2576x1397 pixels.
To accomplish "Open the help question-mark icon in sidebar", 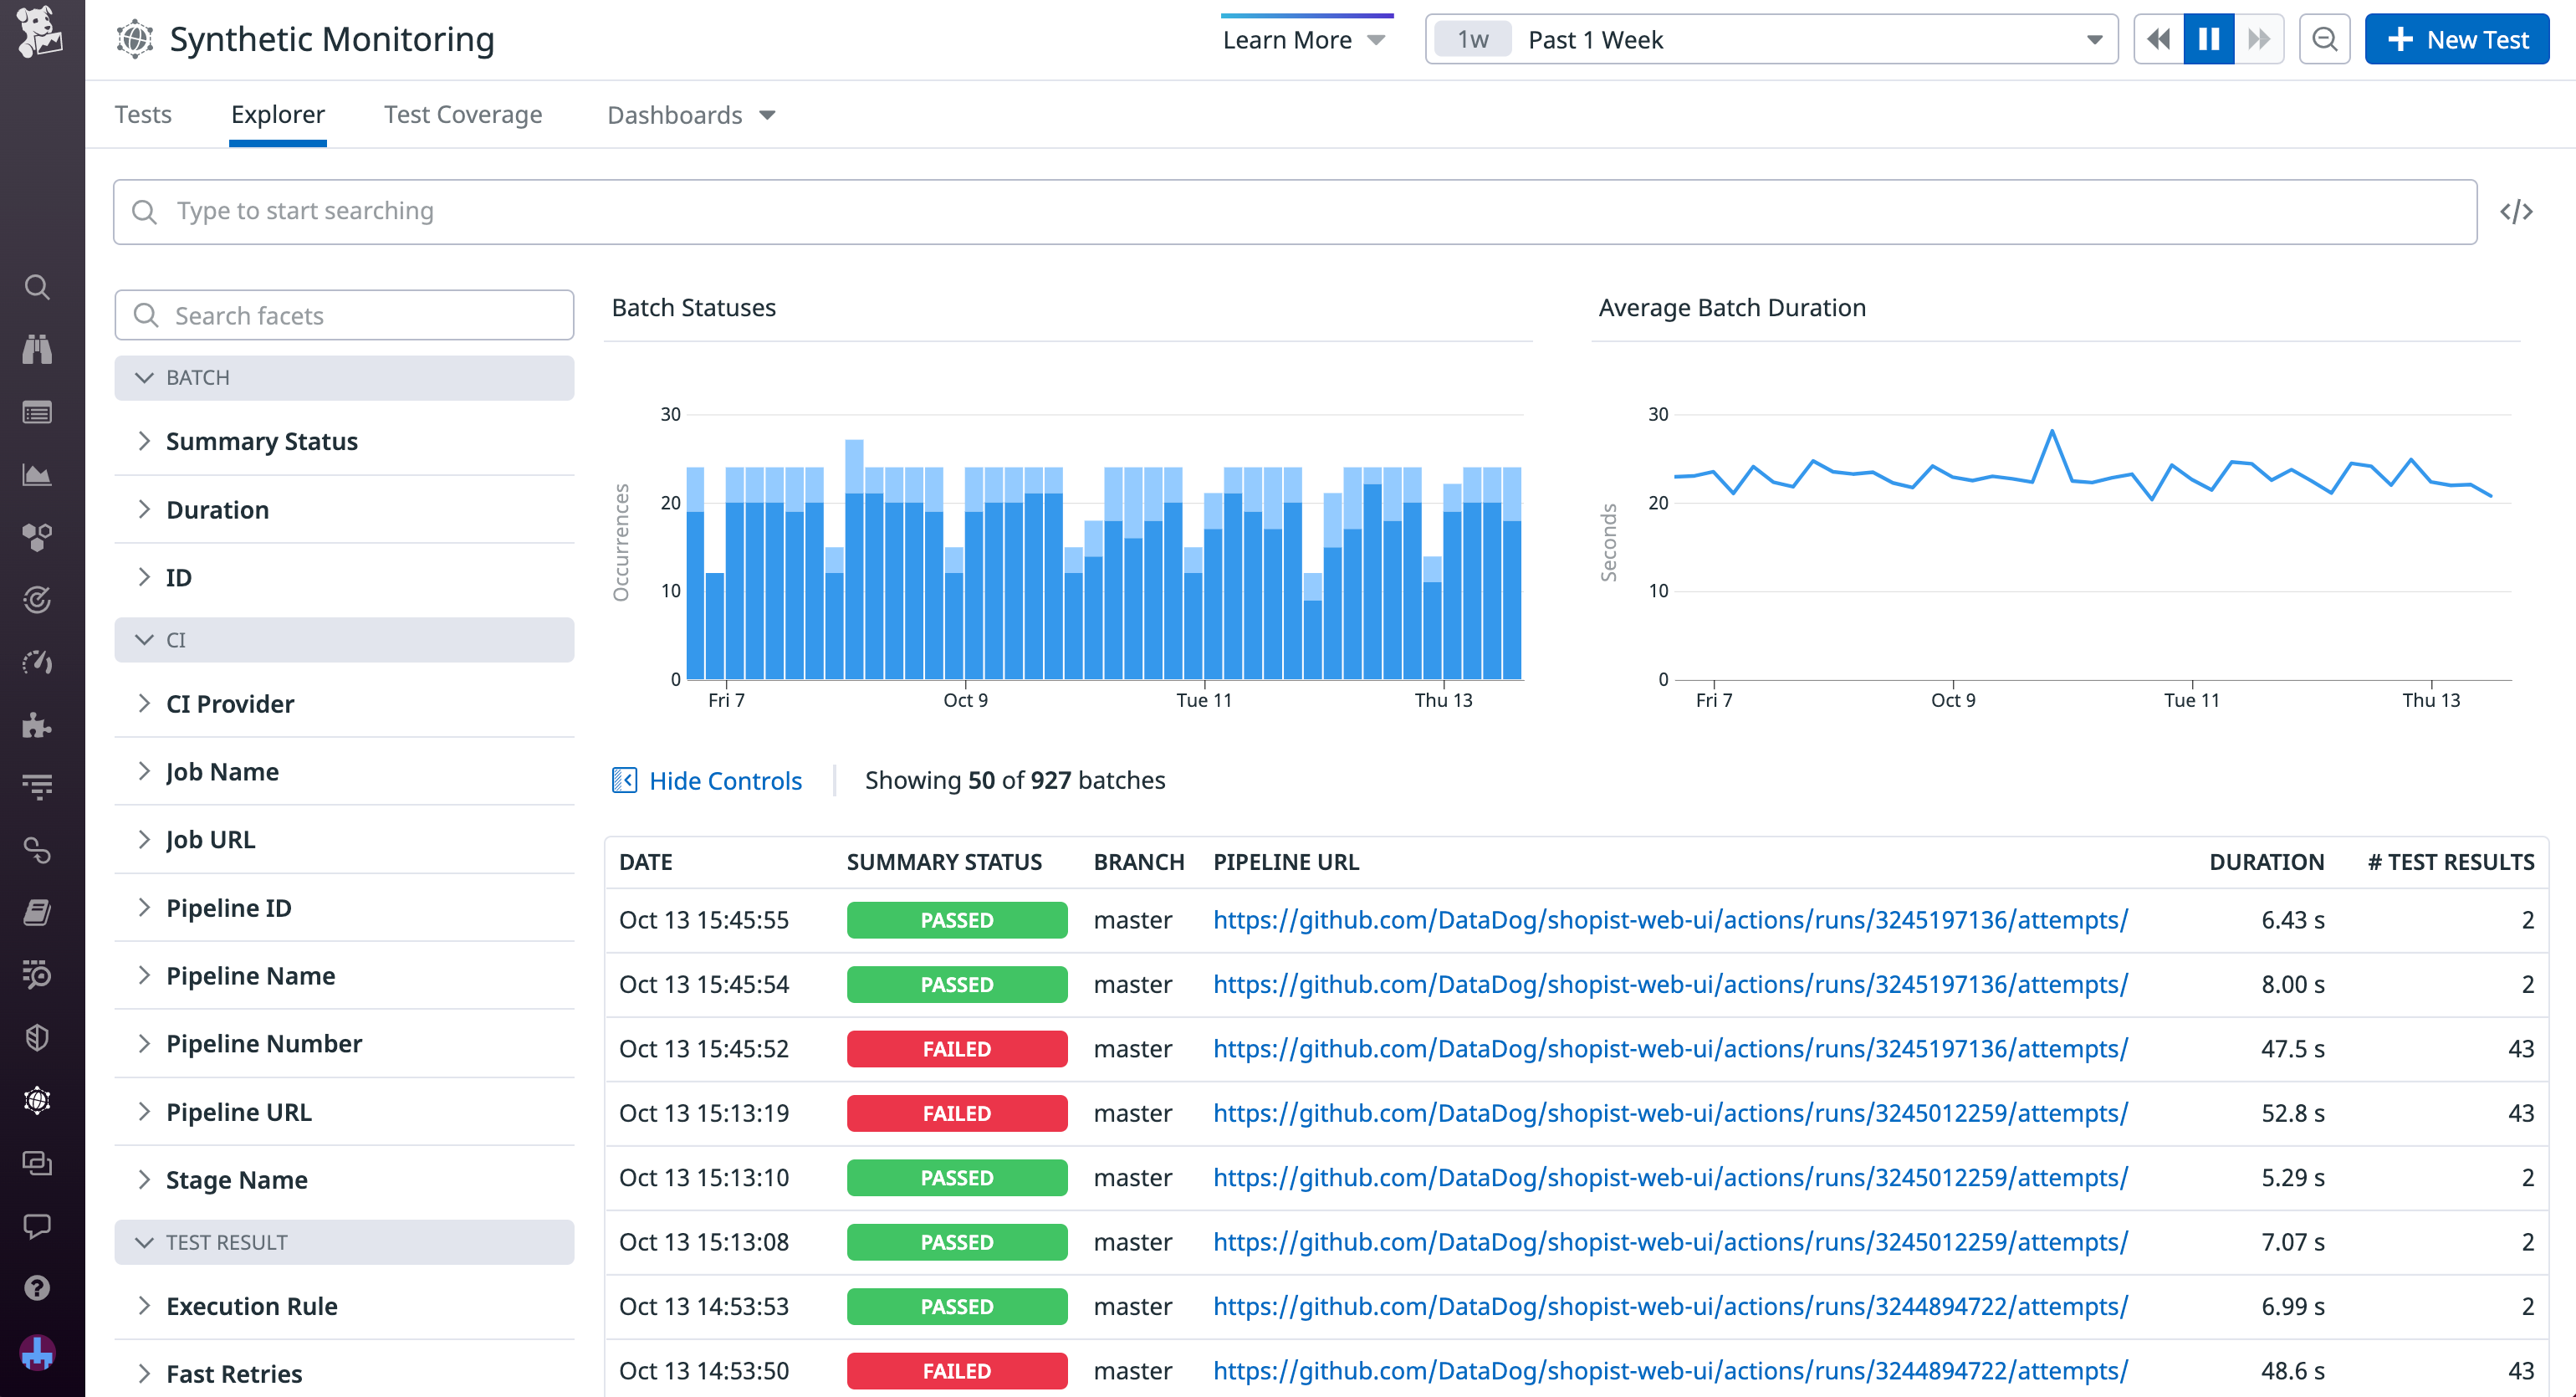I will [37, 1288].
